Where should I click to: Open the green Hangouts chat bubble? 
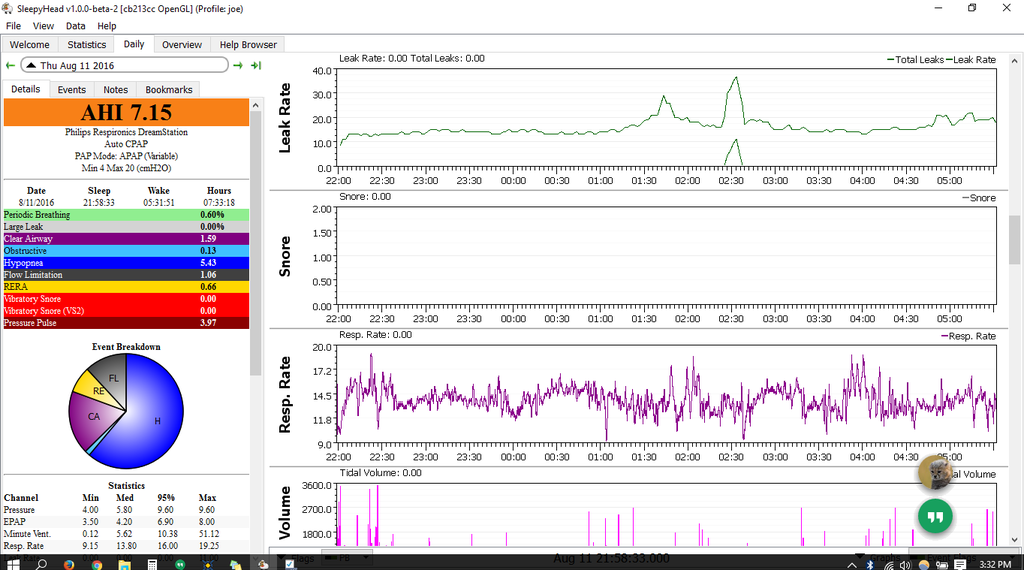(935, 517)
